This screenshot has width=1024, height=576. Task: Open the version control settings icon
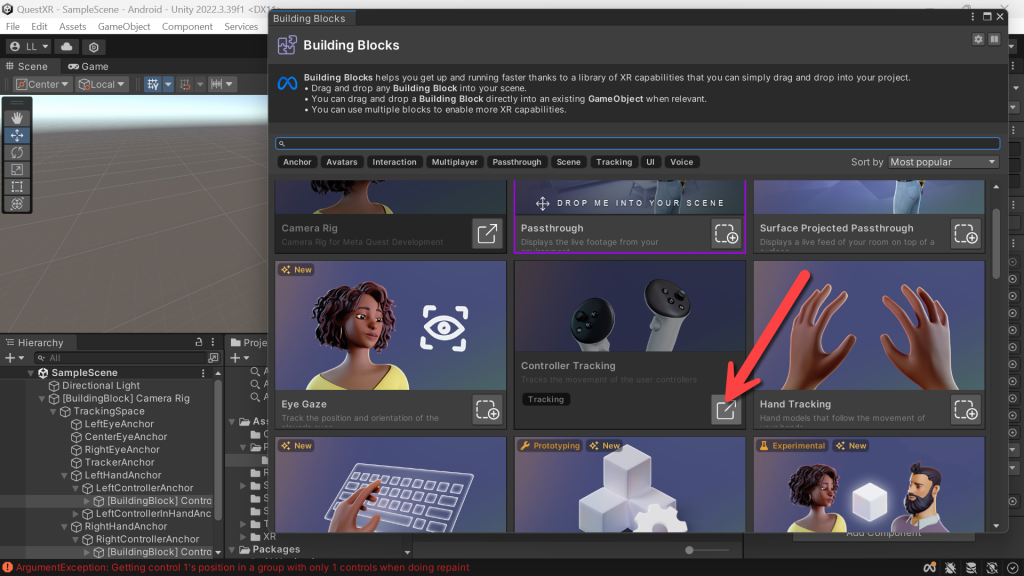[93, 47]
